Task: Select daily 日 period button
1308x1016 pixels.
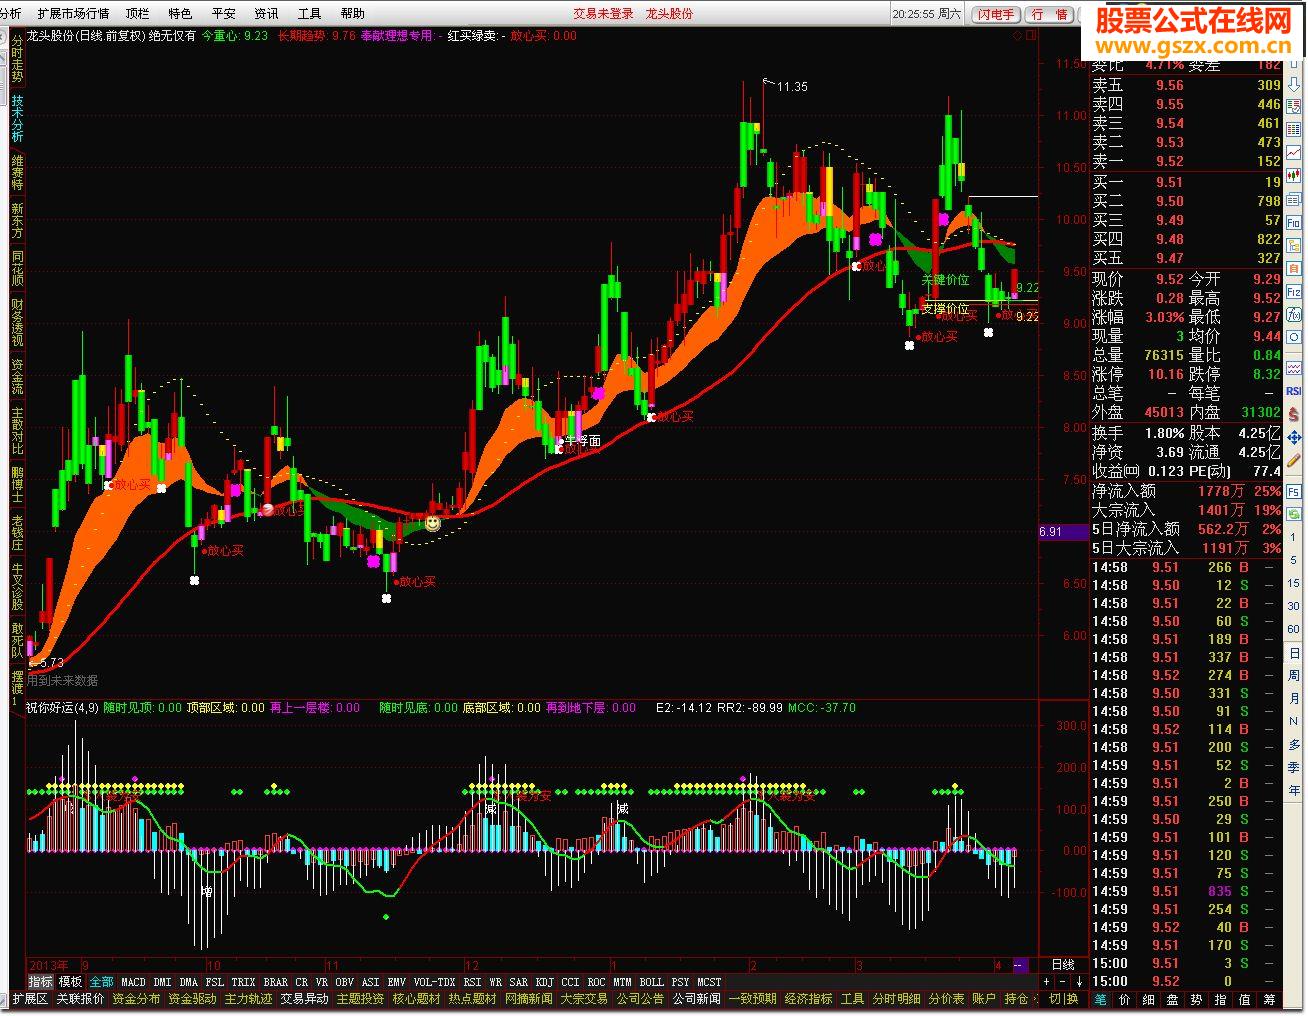Action: point(1294,653)
